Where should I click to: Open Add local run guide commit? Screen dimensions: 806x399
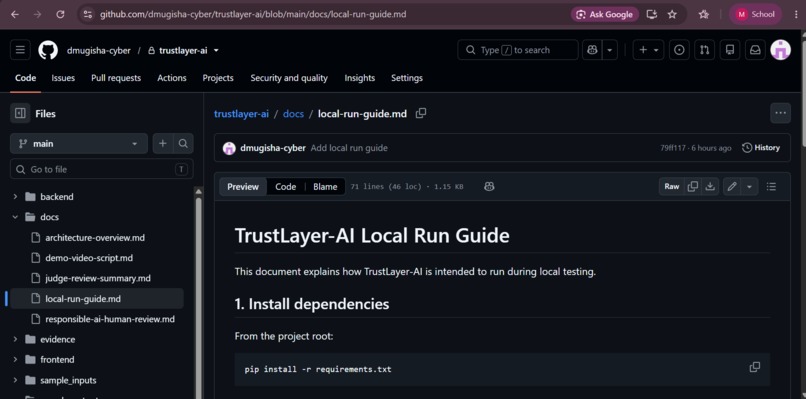coord(349,148)
